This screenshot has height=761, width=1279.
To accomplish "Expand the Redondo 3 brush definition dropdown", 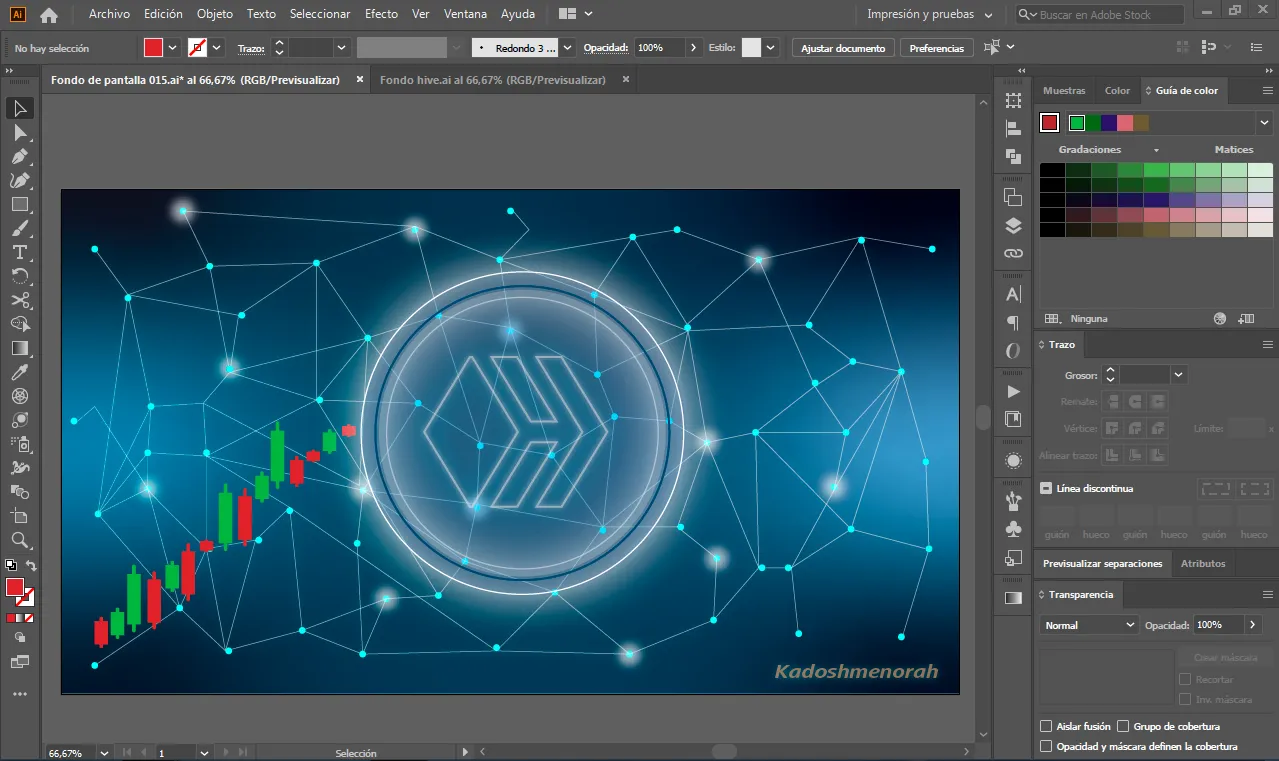I will click(x=568, y=48).
